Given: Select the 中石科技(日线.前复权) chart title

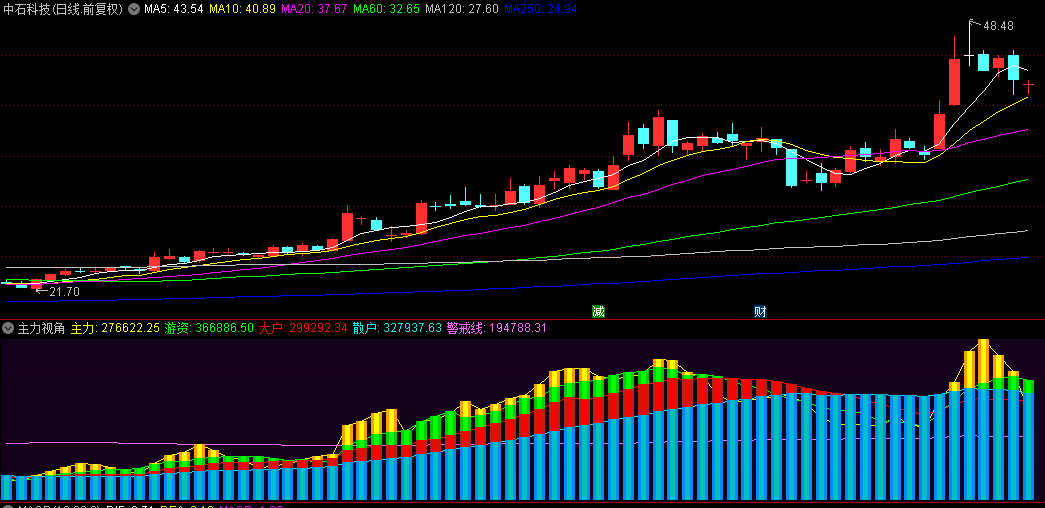Looking at the screenshot, I should [x=64, y=9].
